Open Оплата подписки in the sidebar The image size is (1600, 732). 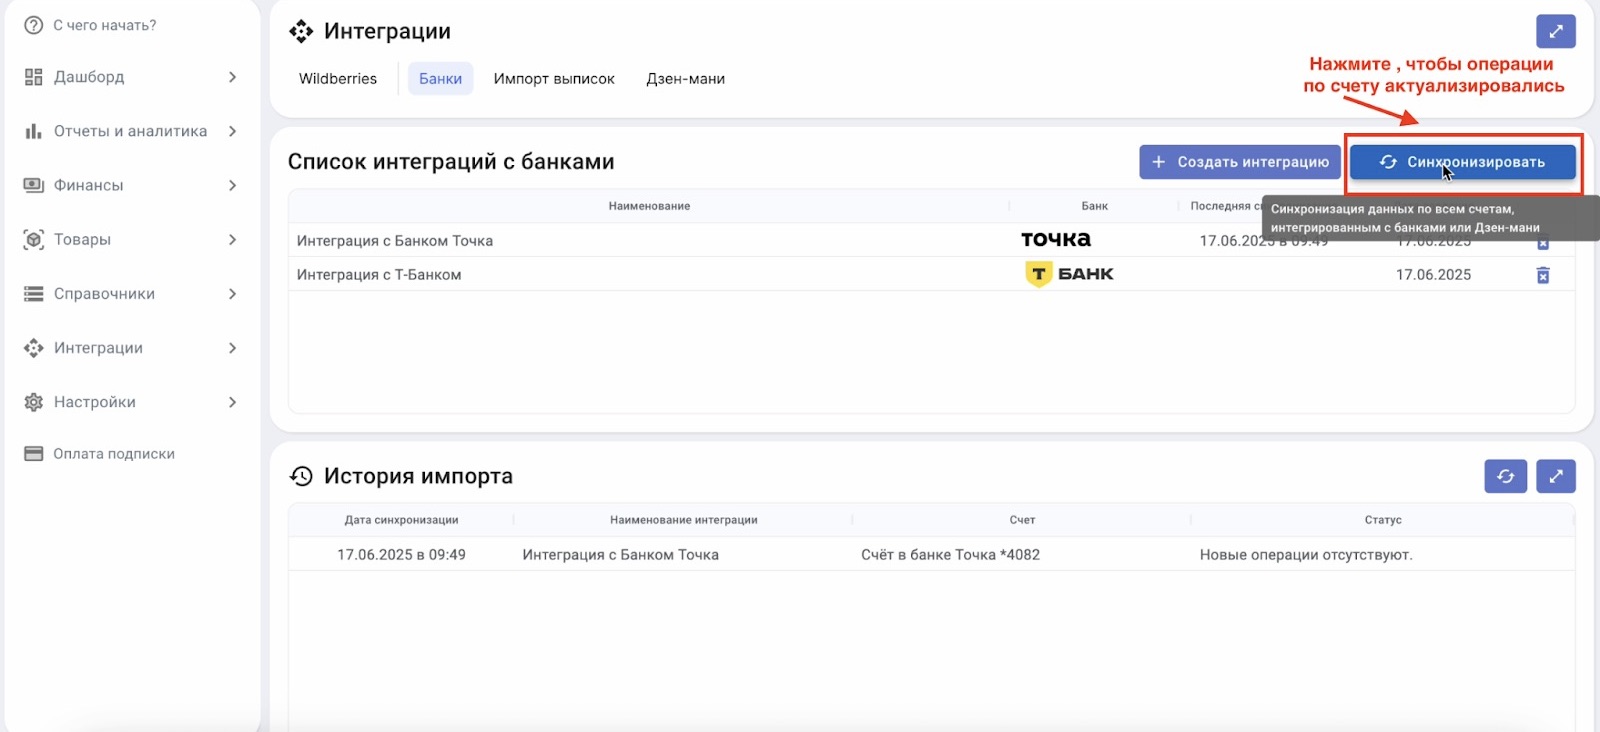(113, 454)
